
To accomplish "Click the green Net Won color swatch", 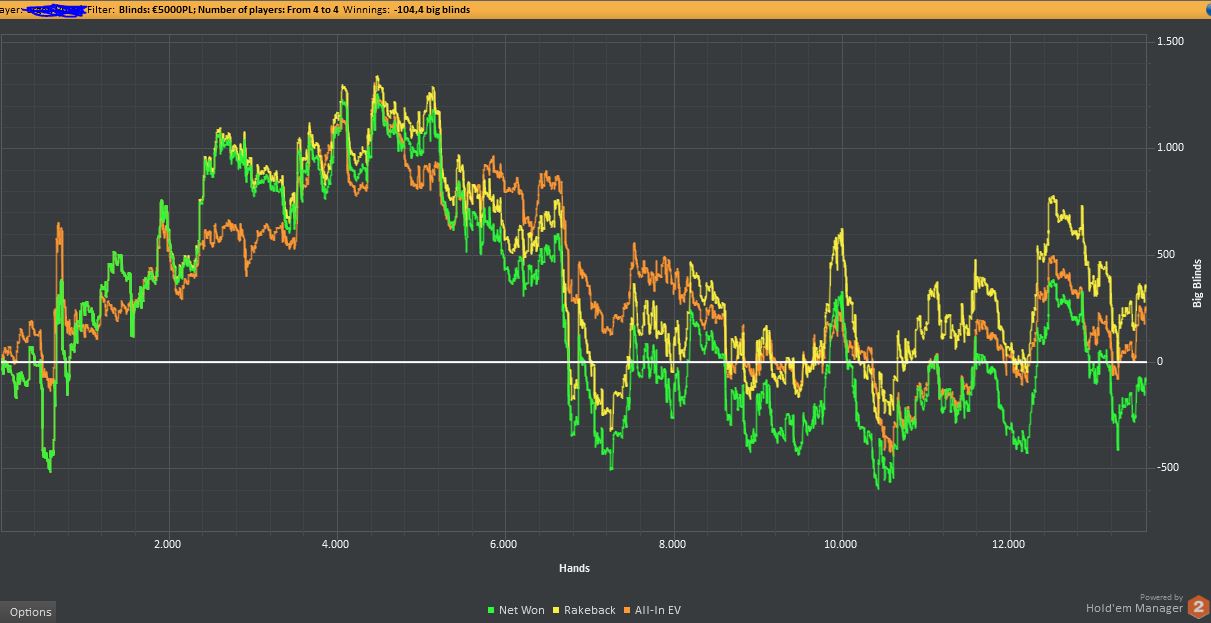I will 491,610.
